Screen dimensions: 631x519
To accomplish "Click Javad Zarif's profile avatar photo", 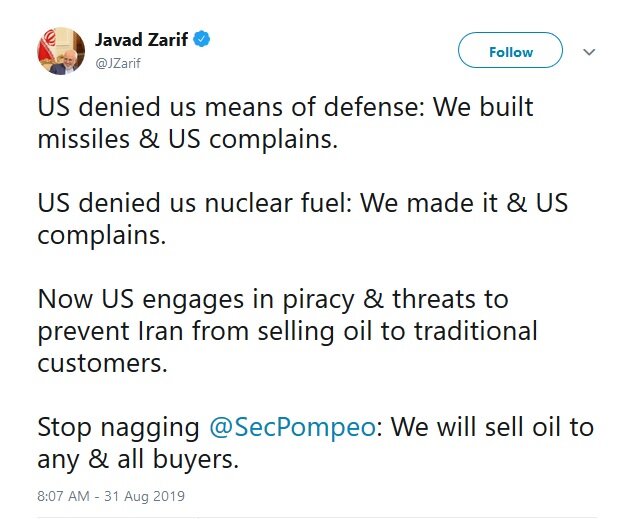I will coord(60,49).
